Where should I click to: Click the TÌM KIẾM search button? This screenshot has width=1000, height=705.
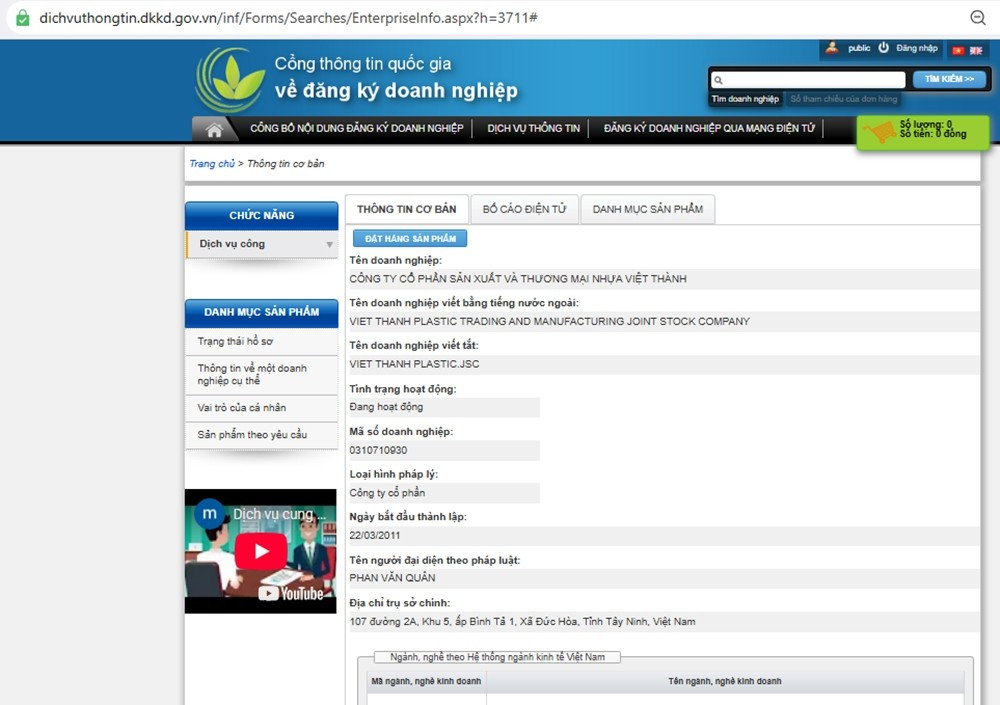[x=949, y=79]
